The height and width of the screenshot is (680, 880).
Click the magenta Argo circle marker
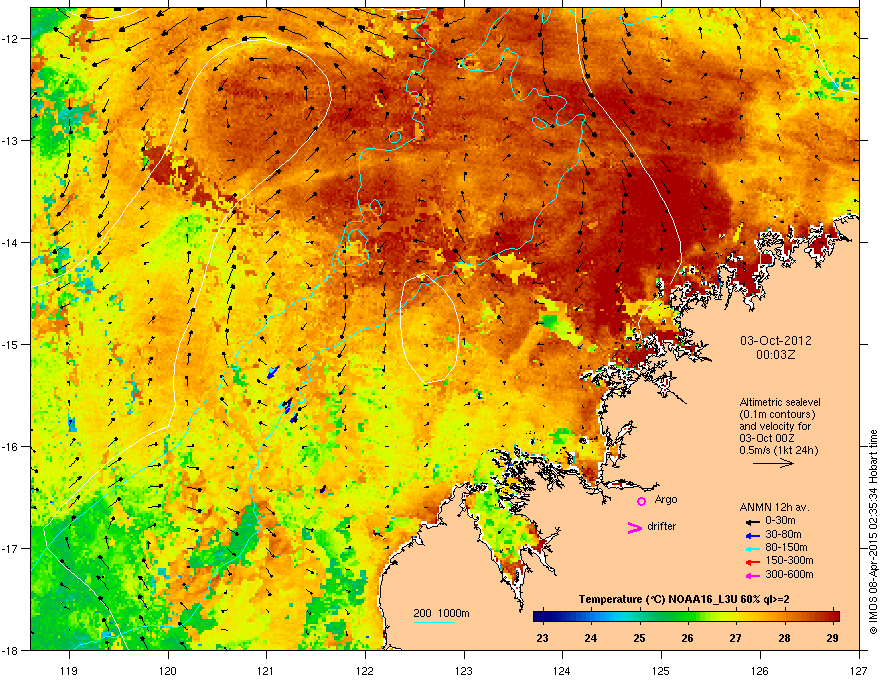tap(641, 501)
